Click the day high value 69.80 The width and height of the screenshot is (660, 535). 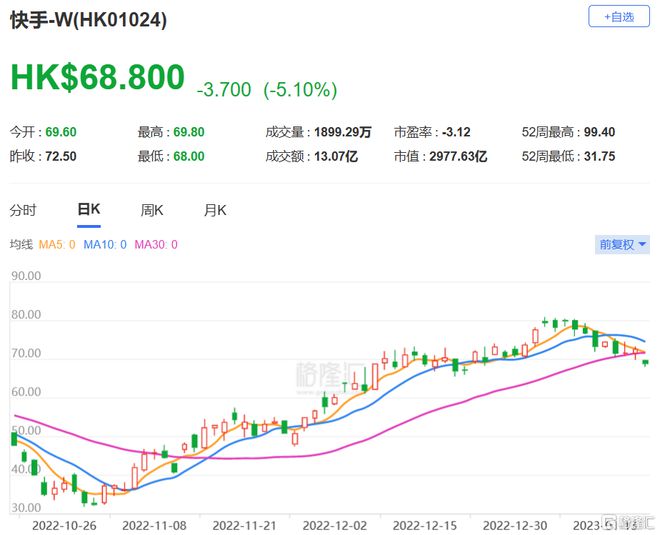click(x=189, y=132)
